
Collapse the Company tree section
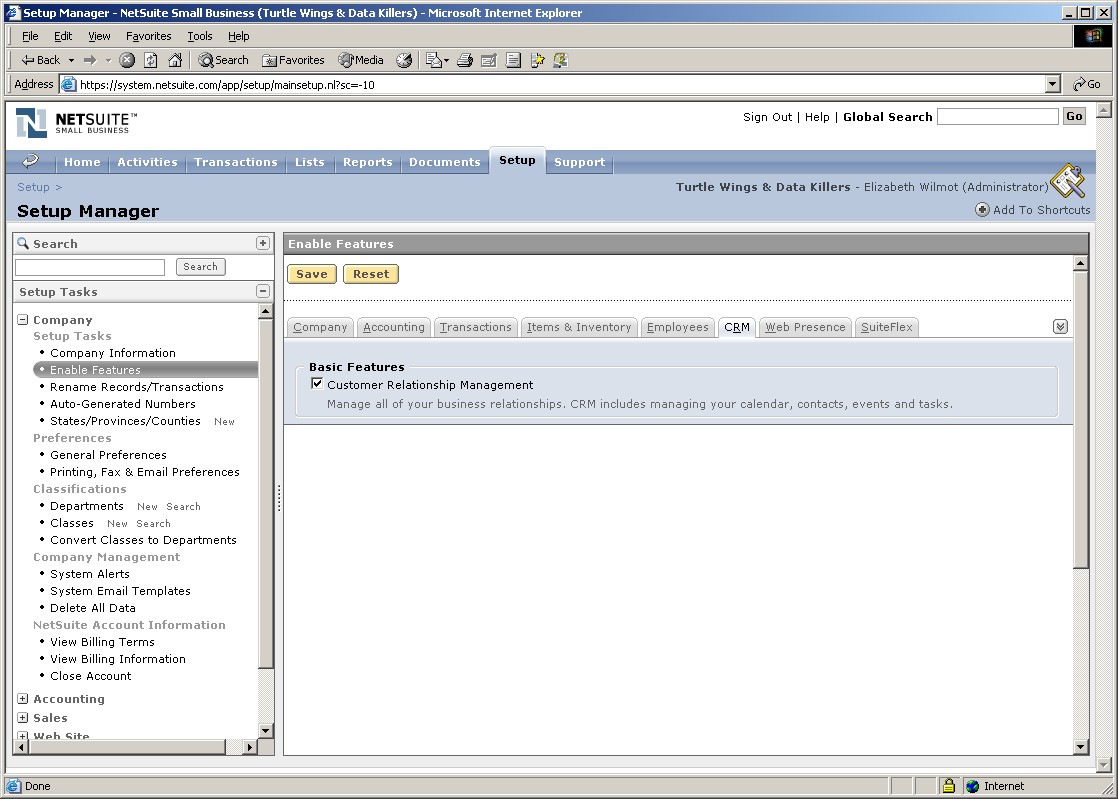(23, 320)
